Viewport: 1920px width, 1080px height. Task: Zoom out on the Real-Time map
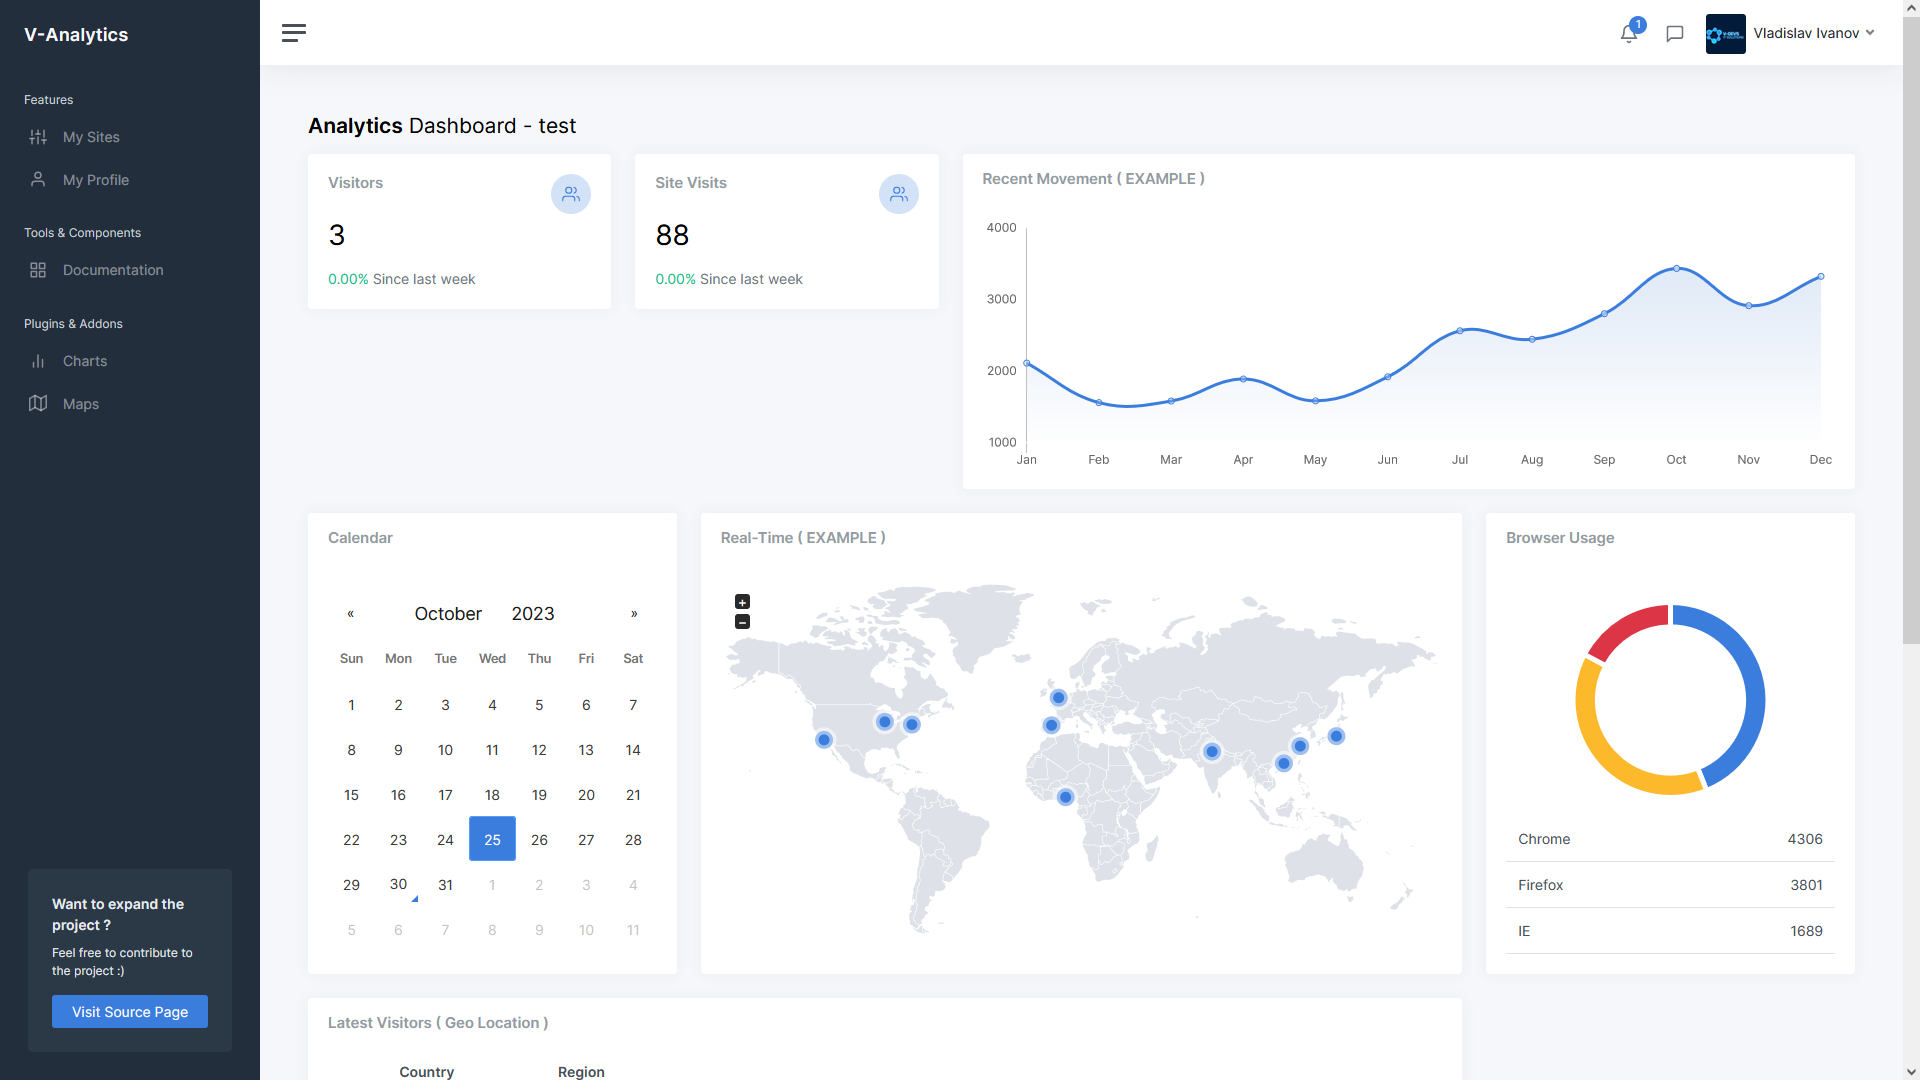pyautogui.click(x=742, y=622)
